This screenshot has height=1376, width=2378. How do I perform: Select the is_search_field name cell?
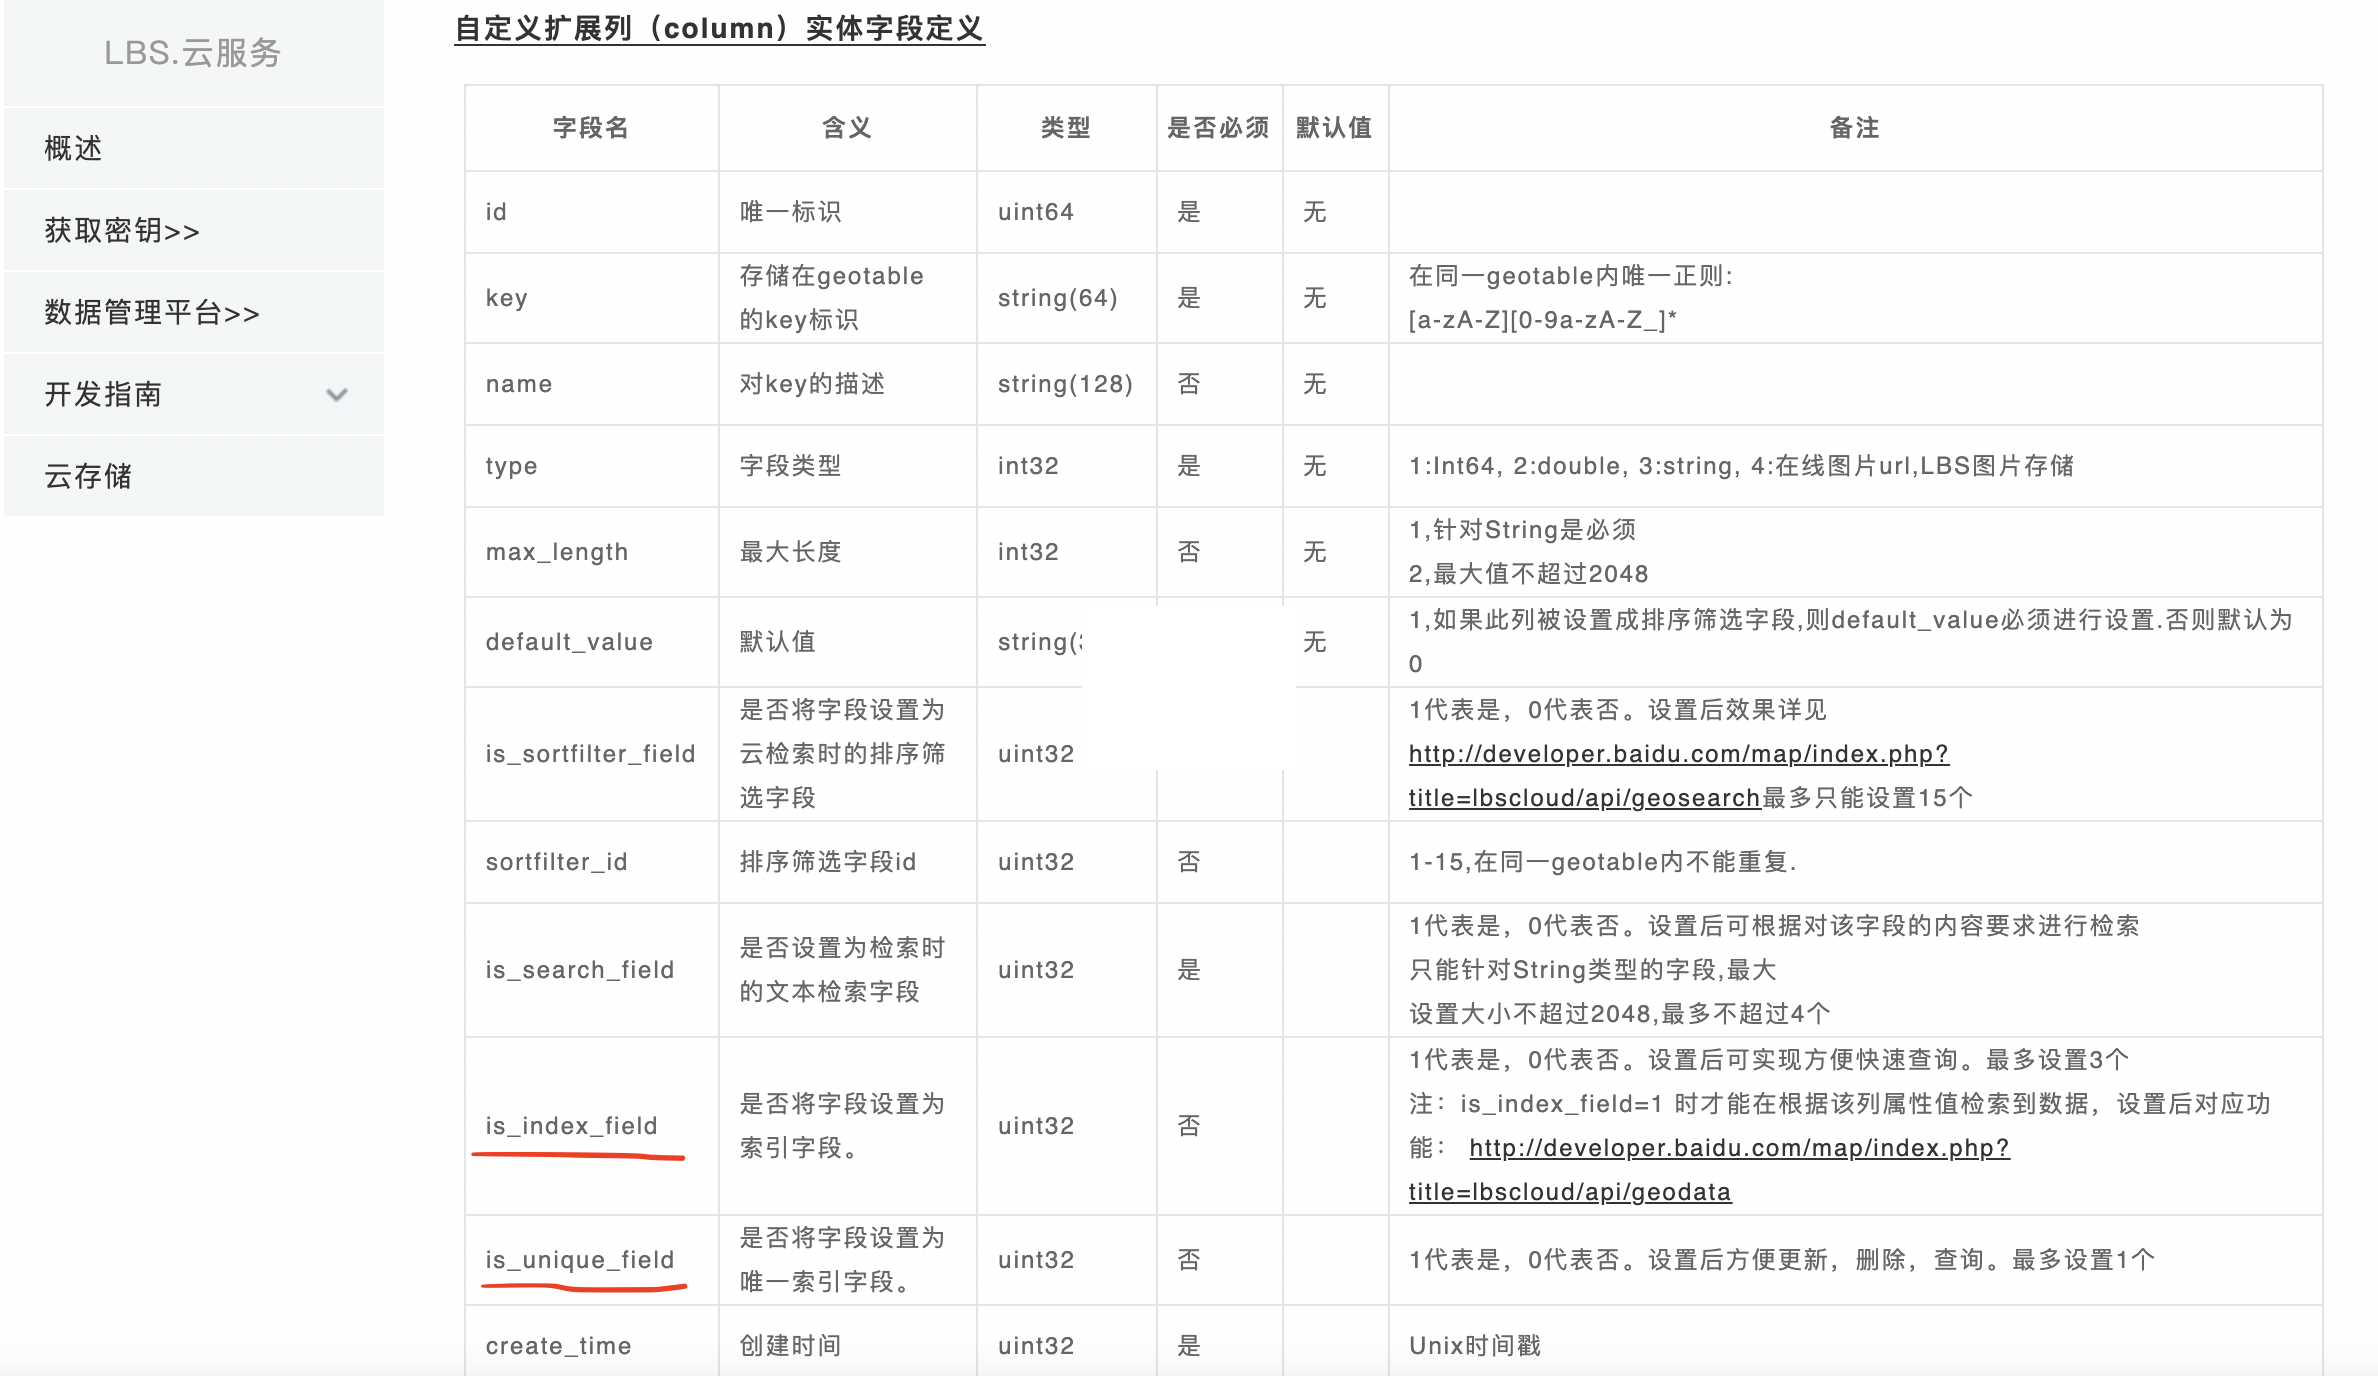pos(592,970)
